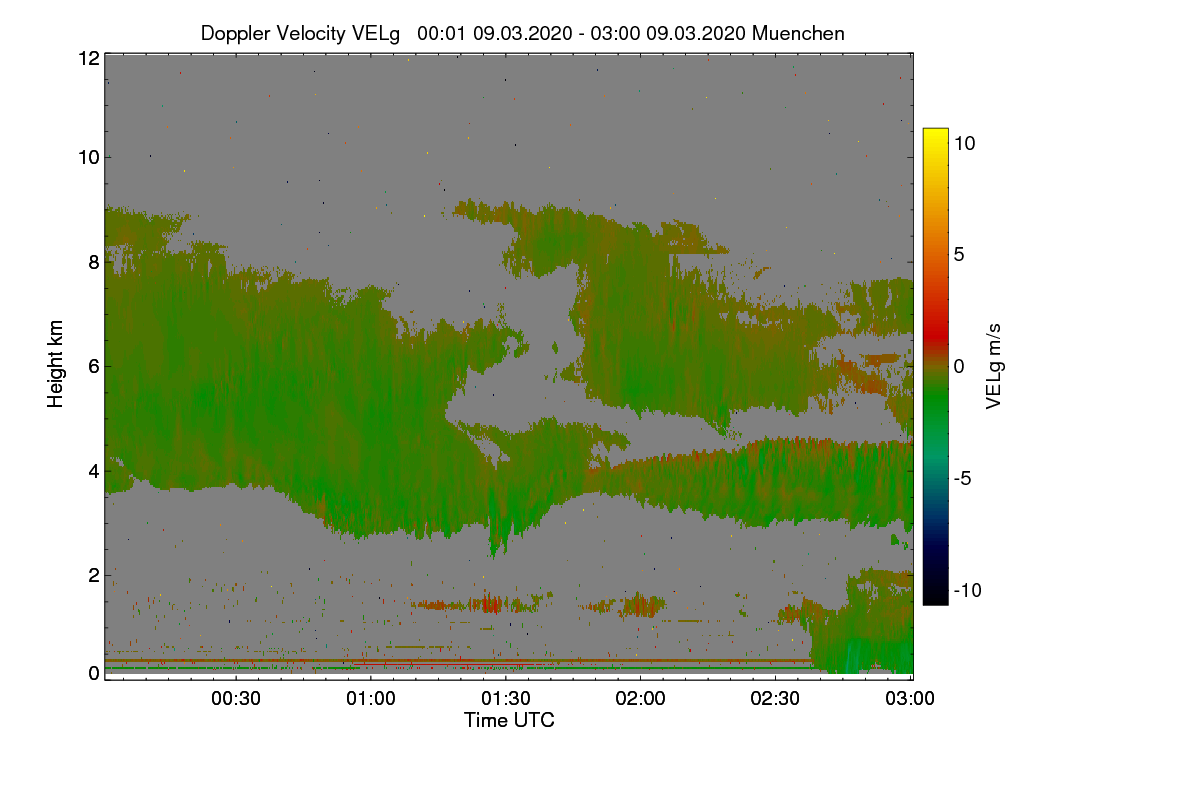Click the 'VELg m/s' colorbar label
Viewport: 1200px width, 800px height.
(x=993, y=364)
